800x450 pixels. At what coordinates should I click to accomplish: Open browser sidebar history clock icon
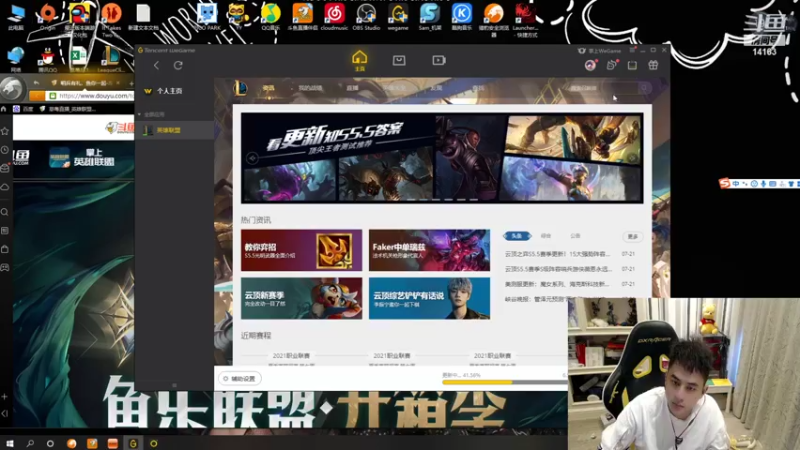click(5, 150)
